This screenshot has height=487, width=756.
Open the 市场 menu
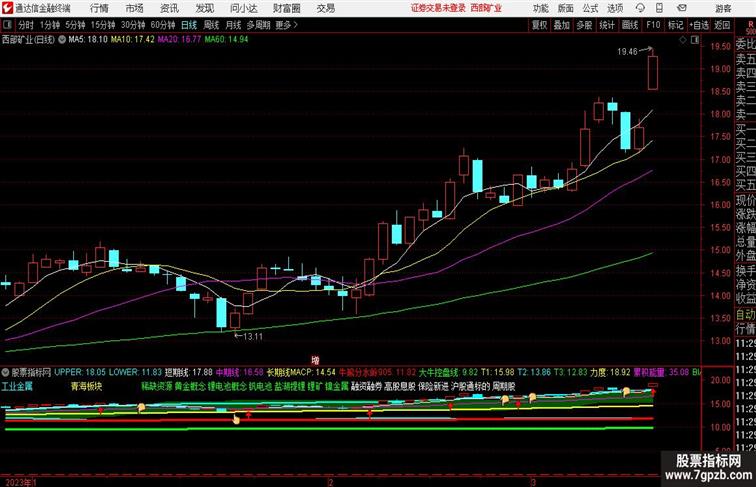tap(134, 8)
